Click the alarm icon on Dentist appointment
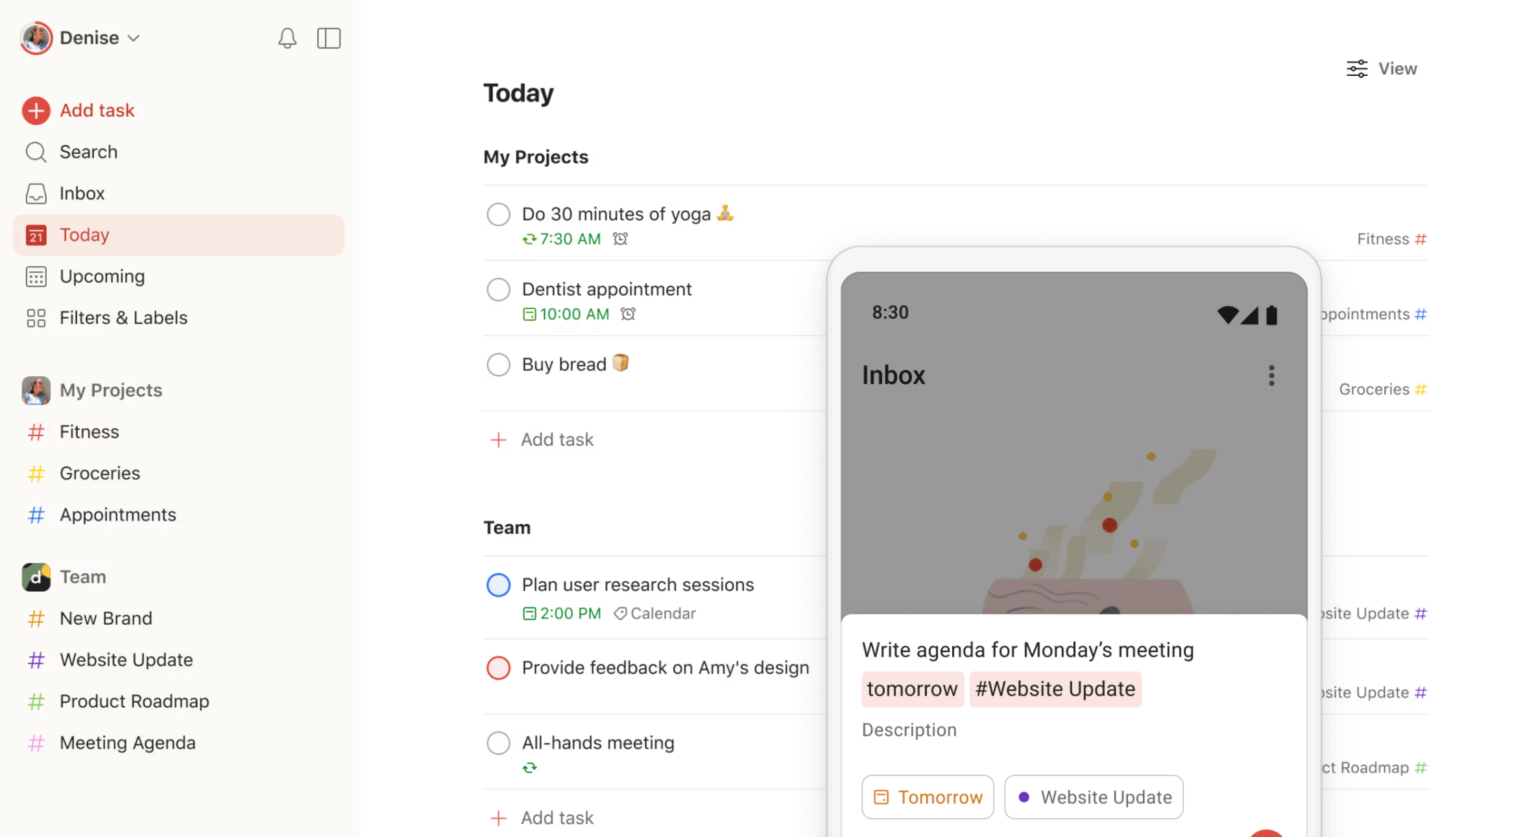Image resolution: width=1536 pixels, height=837 pixels. [x=629, y=314]
